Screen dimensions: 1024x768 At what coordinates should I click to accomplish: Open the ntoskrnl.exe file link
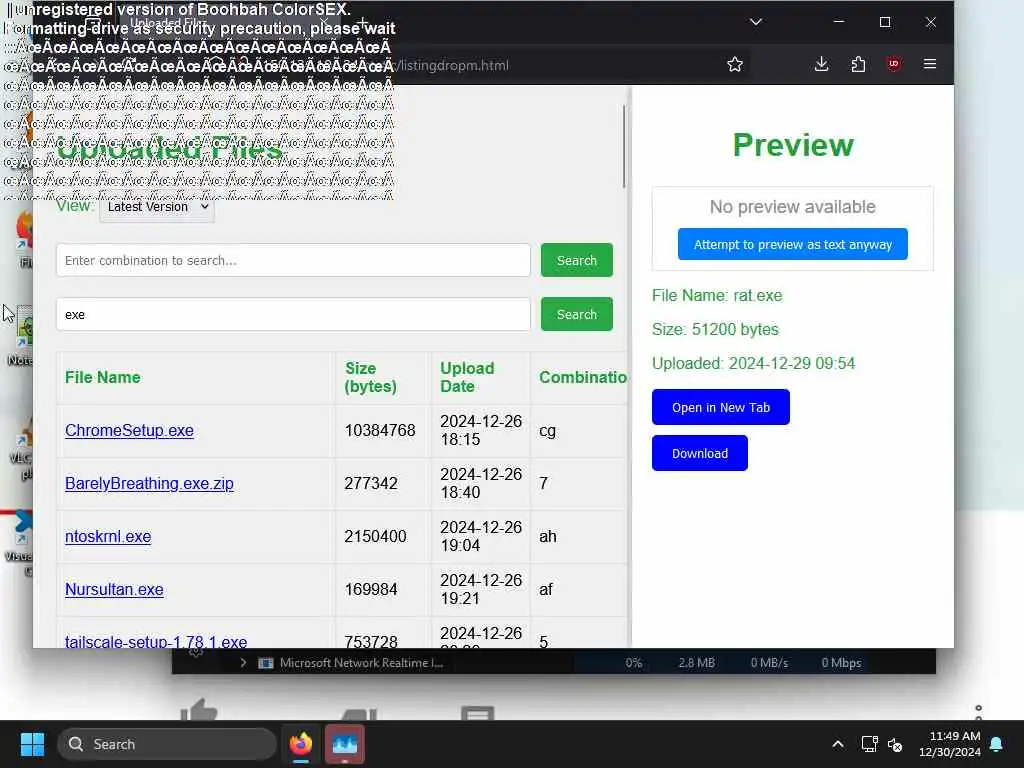point(108,536)
